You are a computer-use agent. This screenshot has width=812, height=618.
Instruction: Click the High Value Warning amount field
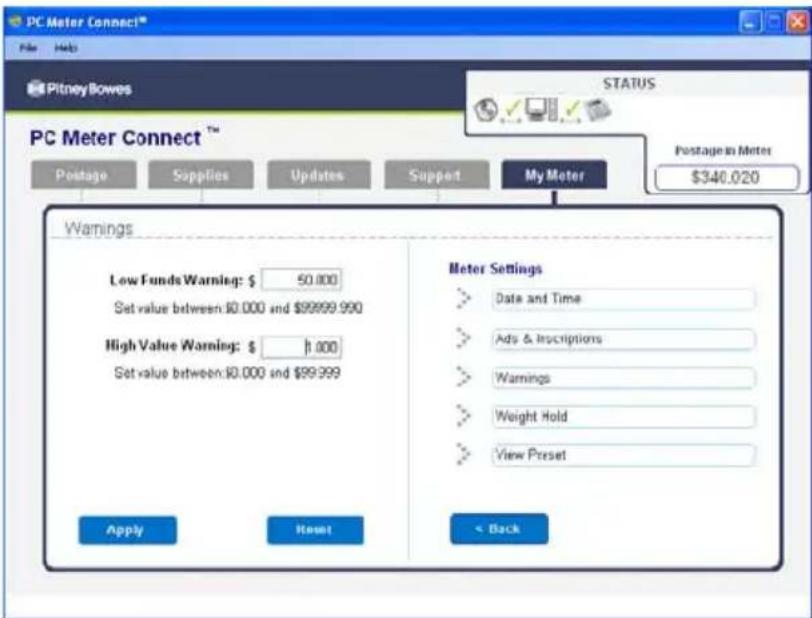[x=301, y=347]
